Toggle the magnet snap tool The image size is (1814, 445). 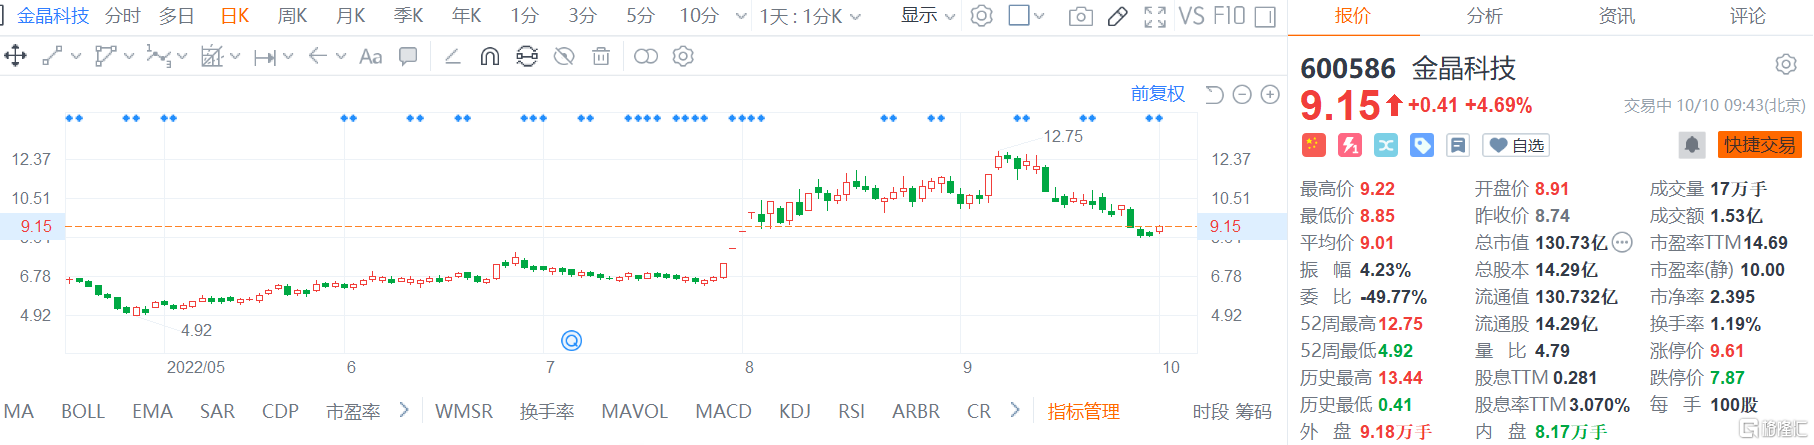pyautogui.click(x=489, y=56)
